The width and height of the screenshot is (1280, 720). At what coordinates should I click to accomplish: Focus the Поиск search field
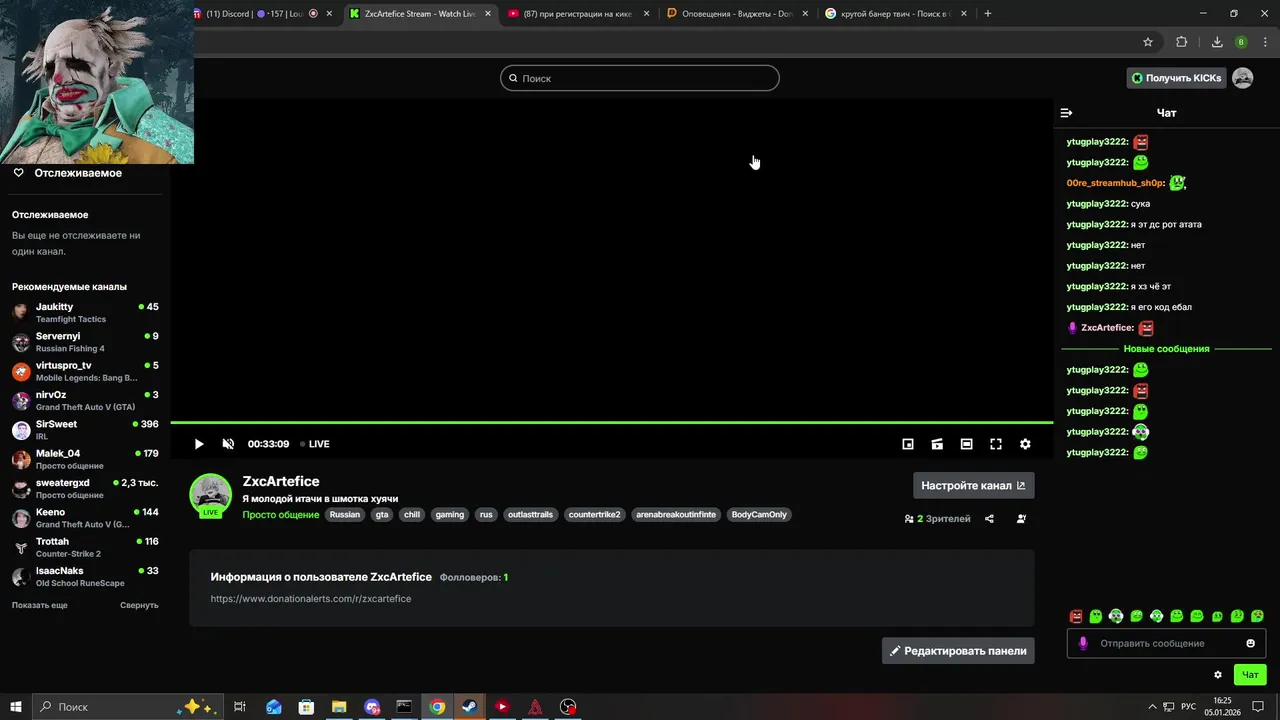coord(640,78)
